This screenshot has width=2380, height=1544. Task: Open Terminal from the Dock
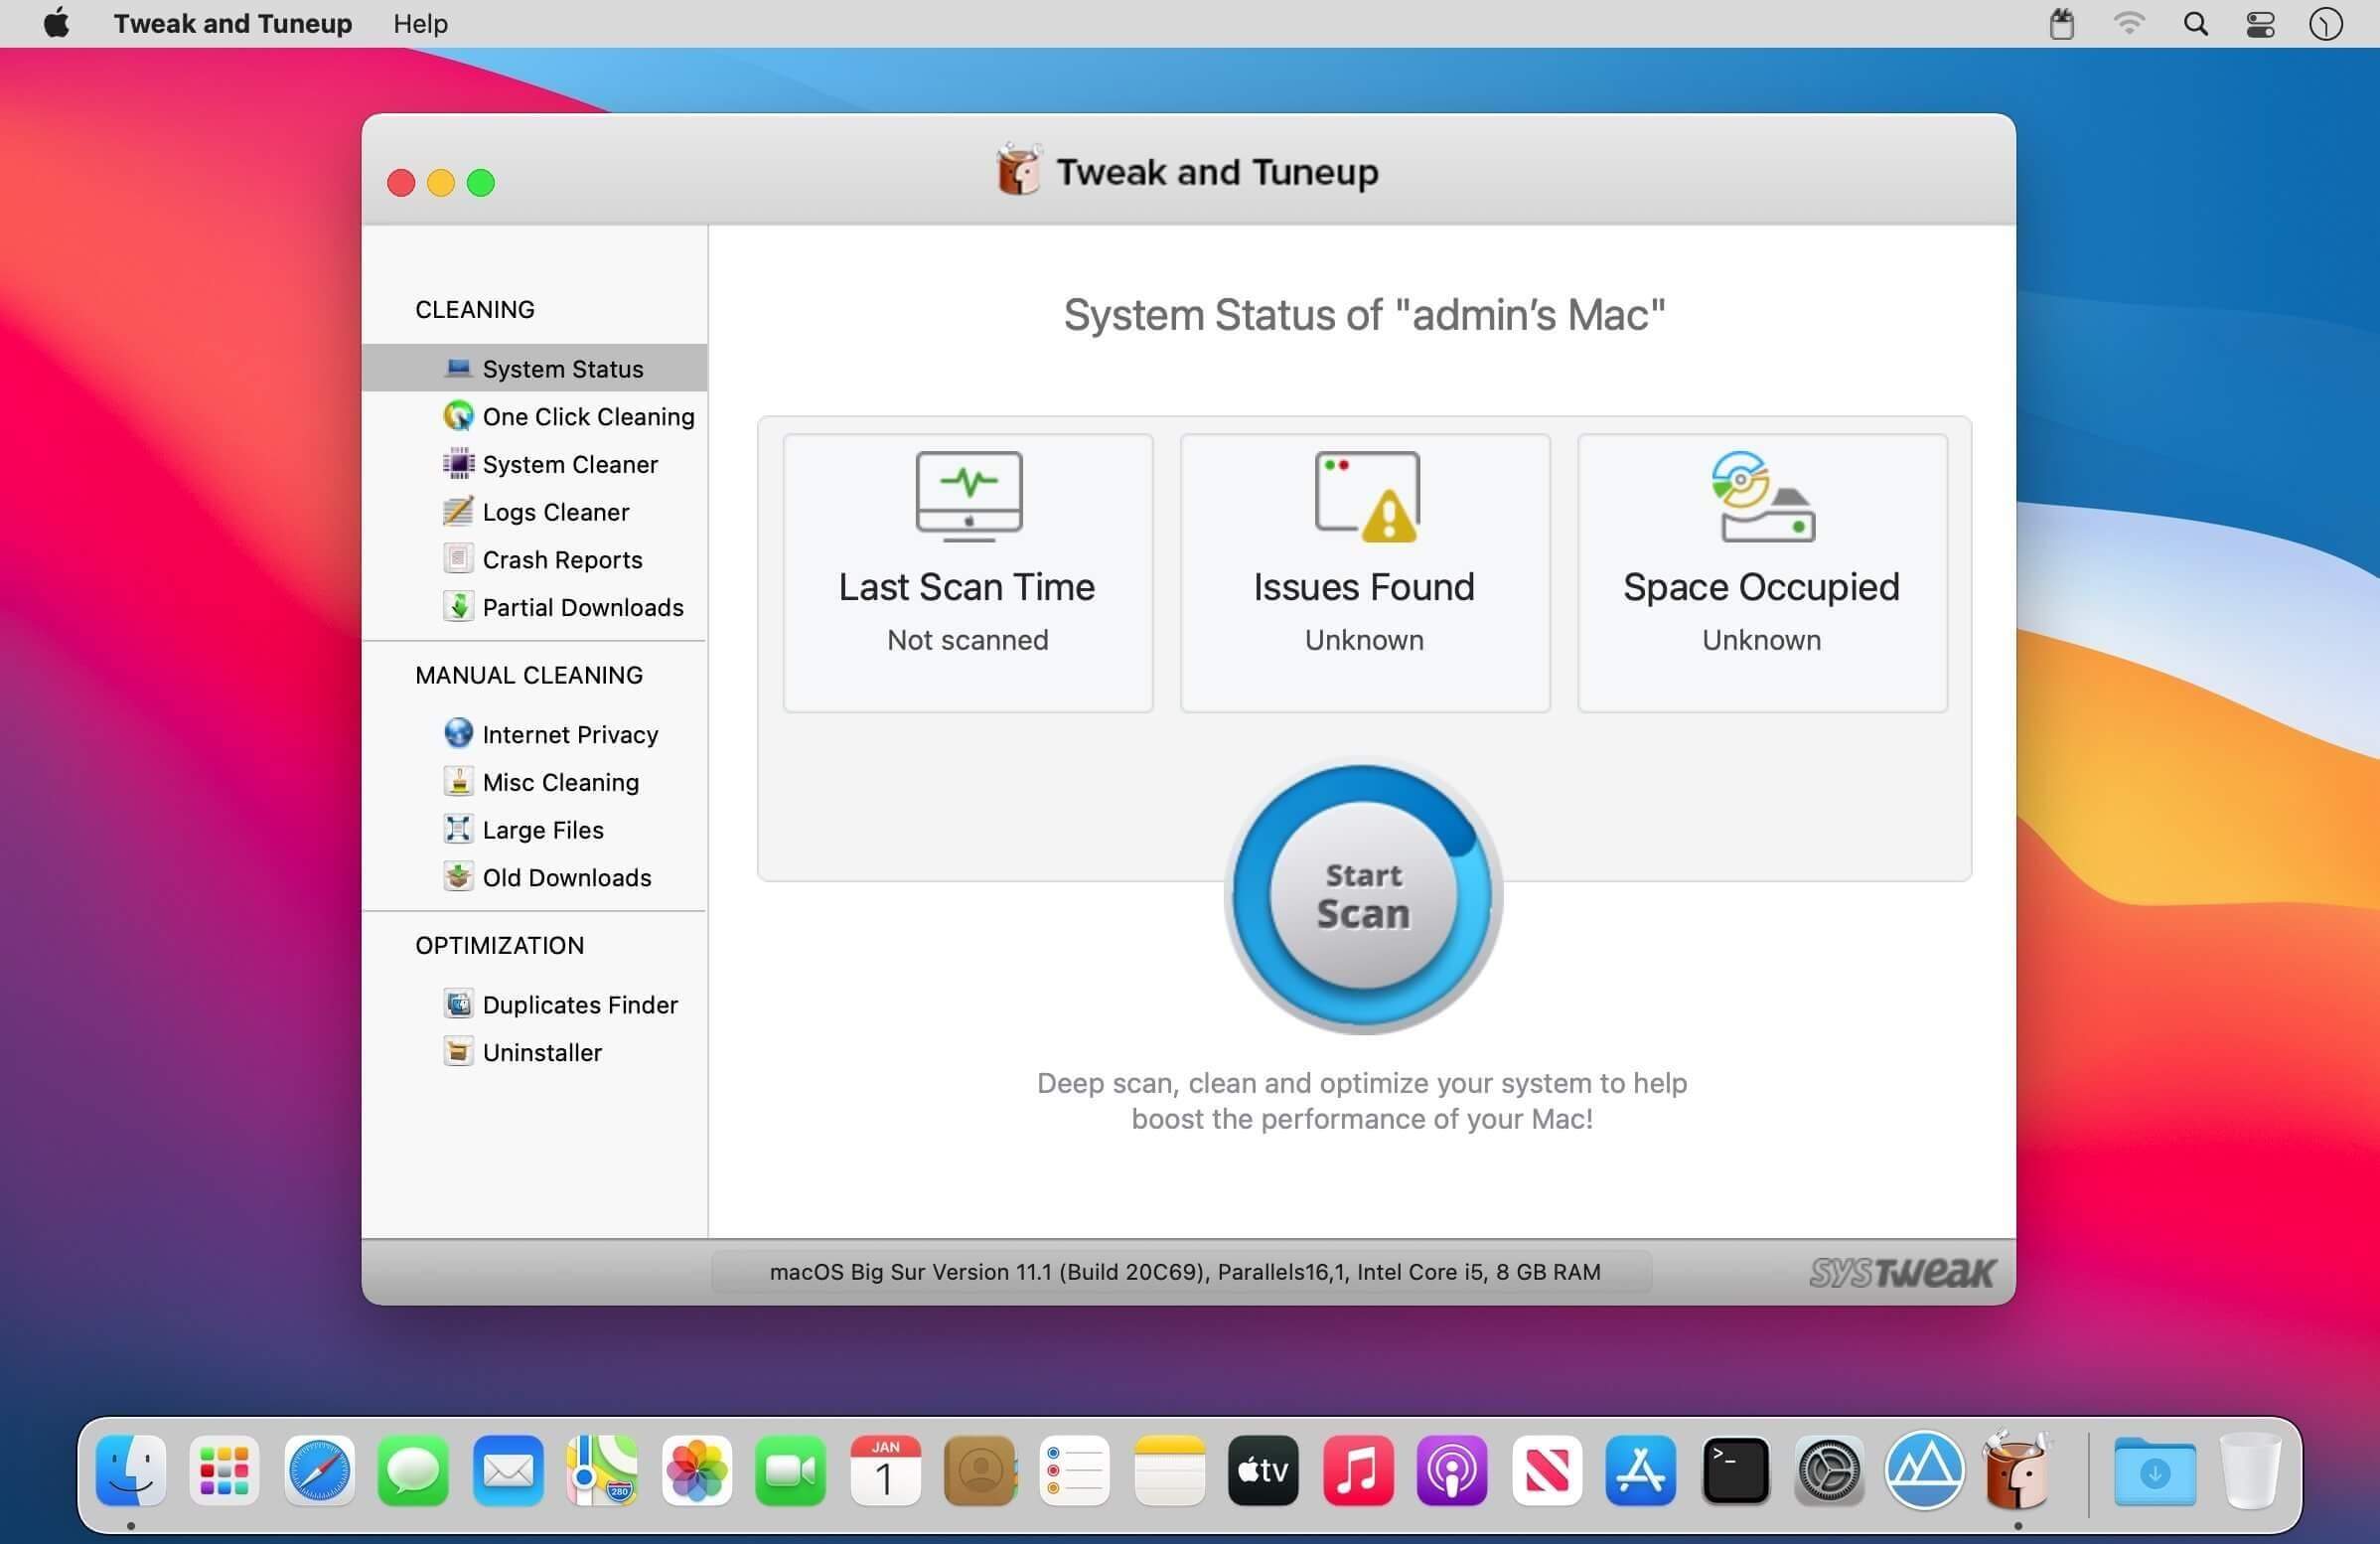1736,1470
